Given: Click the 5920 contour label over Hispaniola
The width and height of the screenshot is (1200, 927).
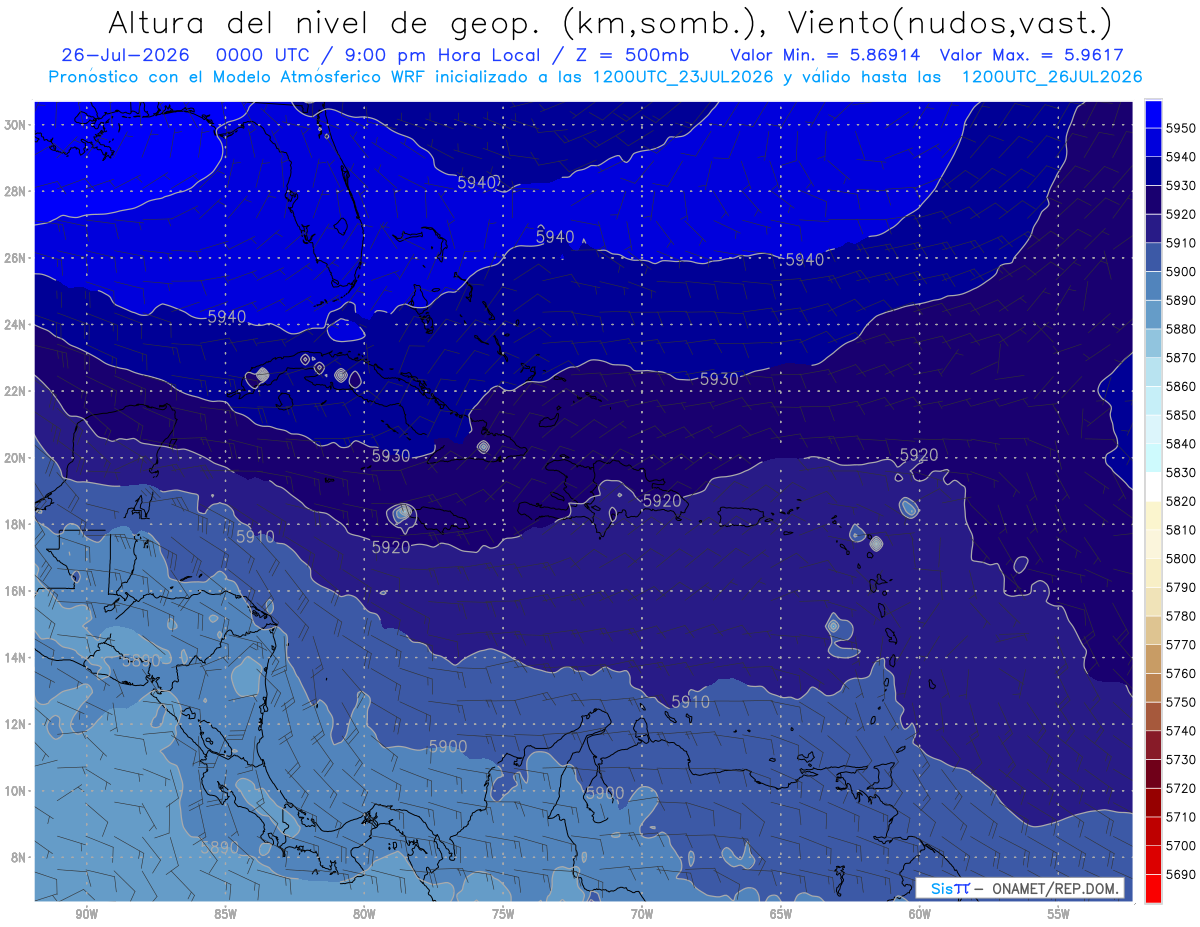Looking at the screenshot, I should pos(662,500).
